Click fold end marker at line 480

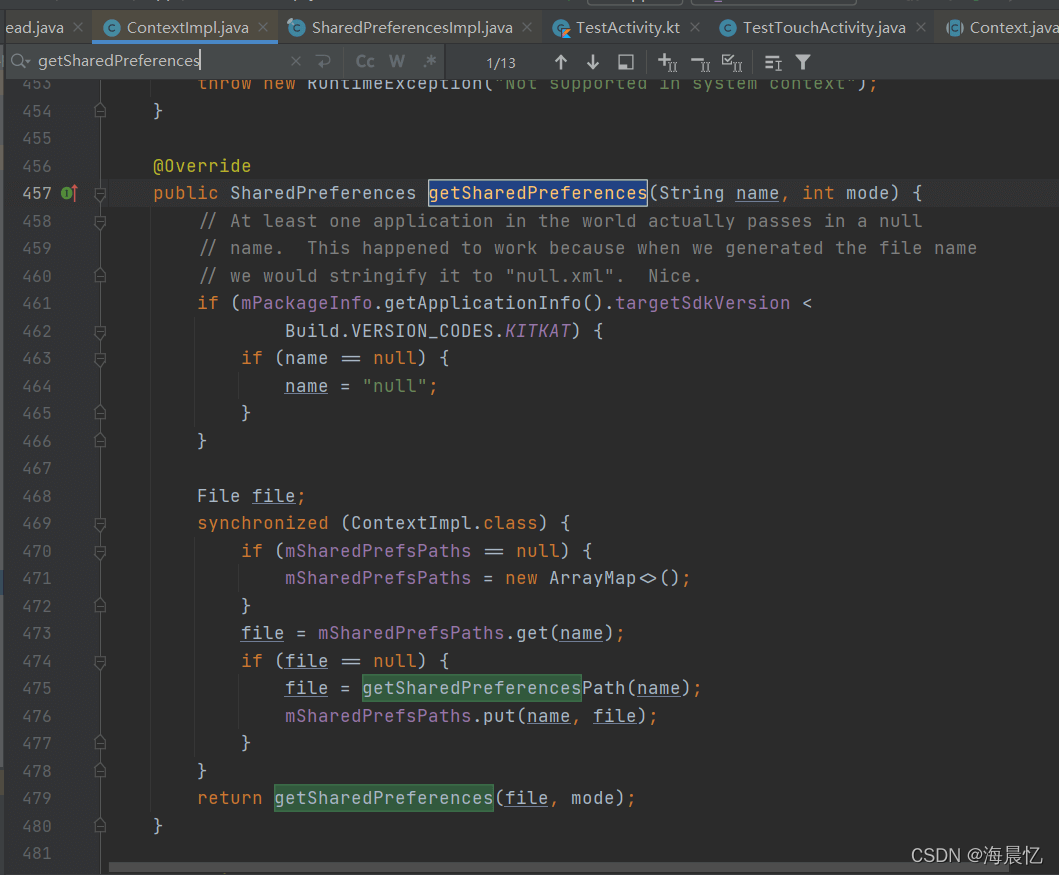point(100,825)
